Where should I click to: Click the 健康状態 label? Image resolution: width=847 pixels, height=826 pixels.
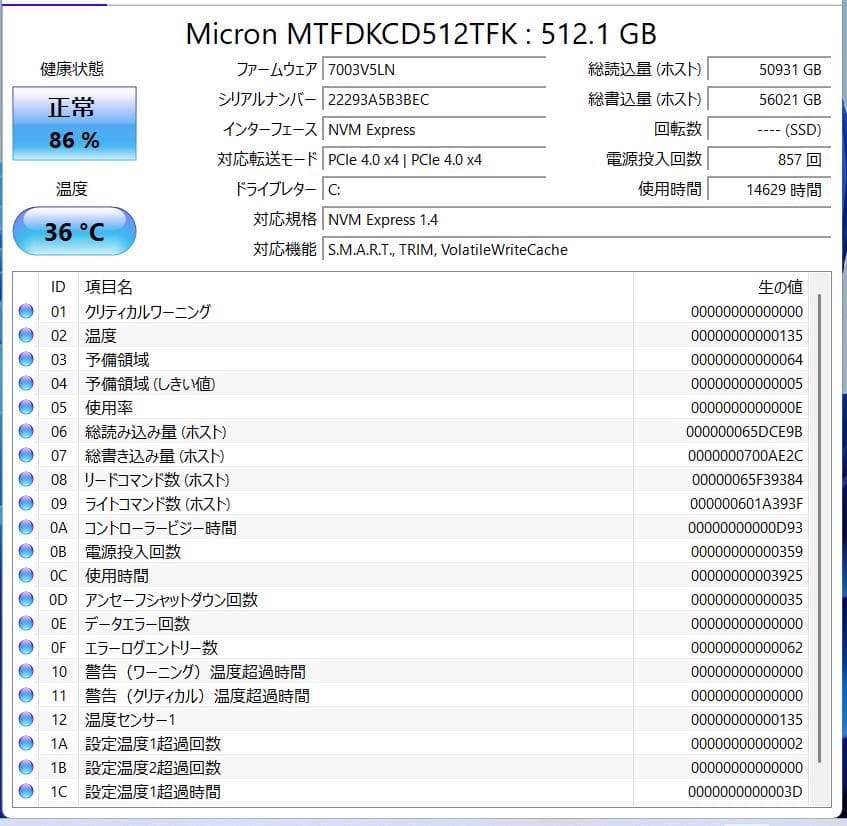[74, 70]
